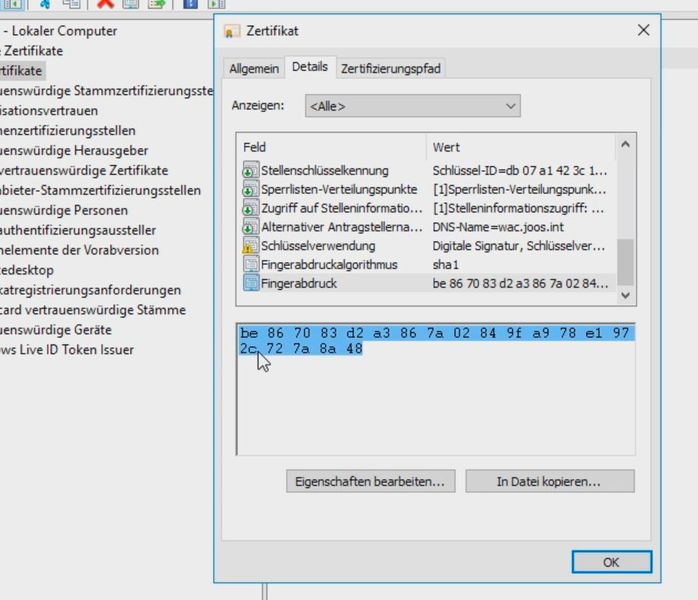Select the enzertifizierungsstellen tree node

68,130
